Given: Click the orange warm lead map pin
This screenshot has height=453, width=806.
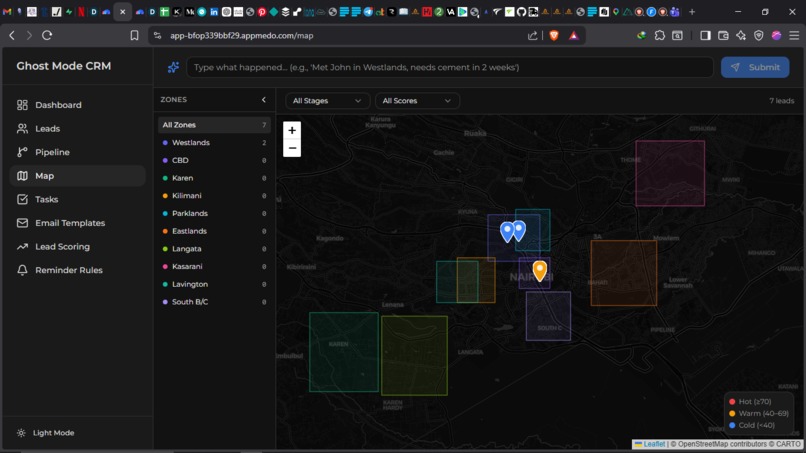Looking at the screenshot, I should point(540,270).
